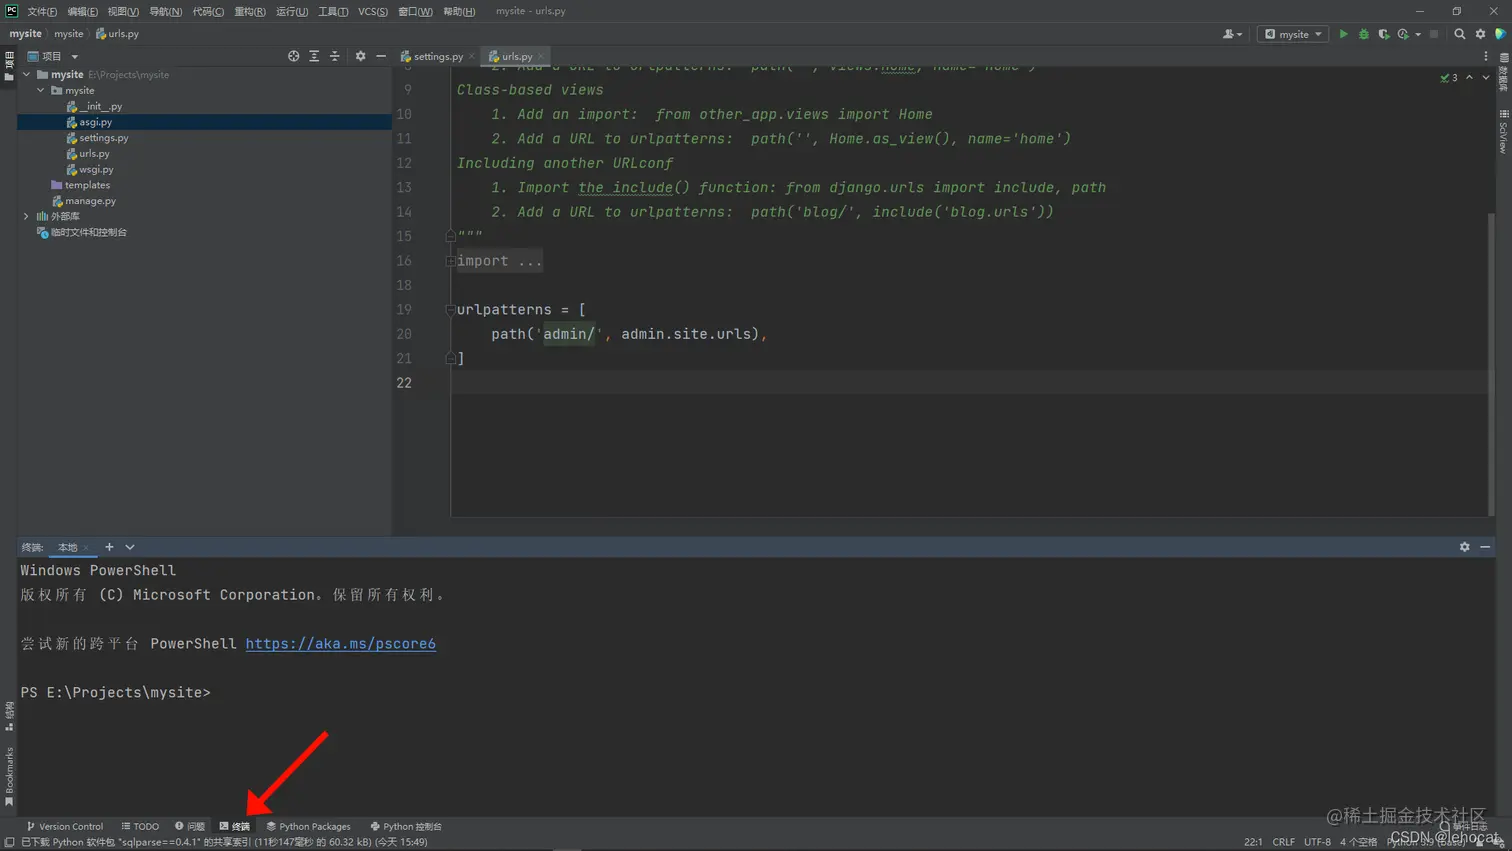Open Search Everywhere magnifier
The image size is (1512, 851).
click(1459, 34)
